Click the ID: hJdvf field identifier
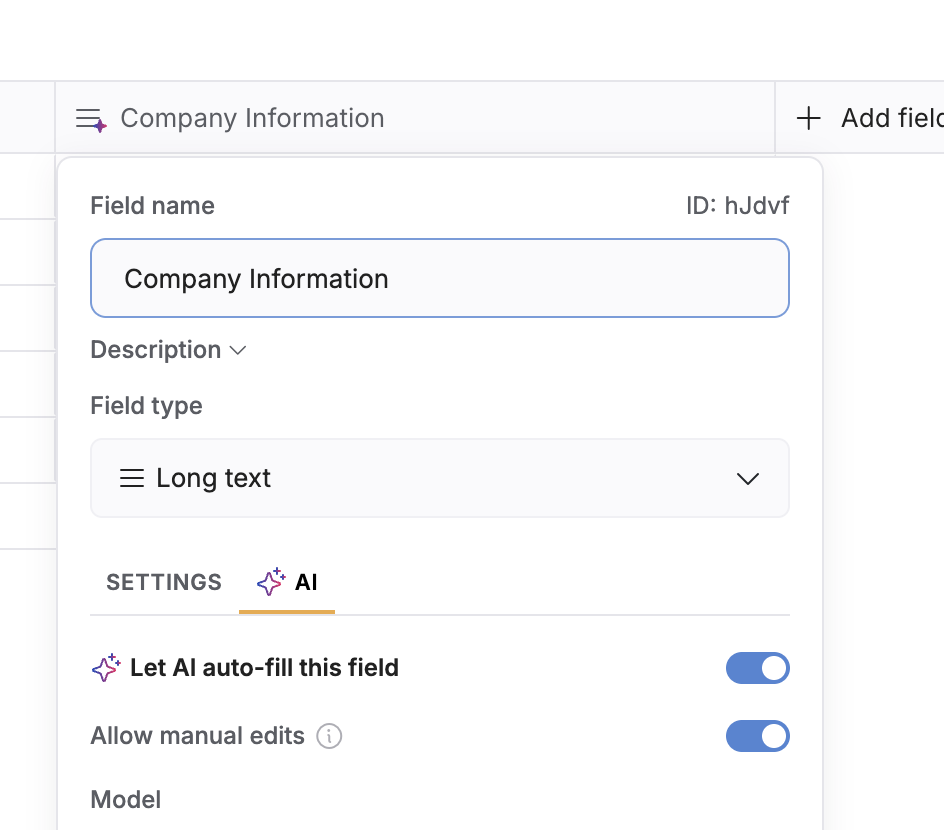 tap(737, 206)
